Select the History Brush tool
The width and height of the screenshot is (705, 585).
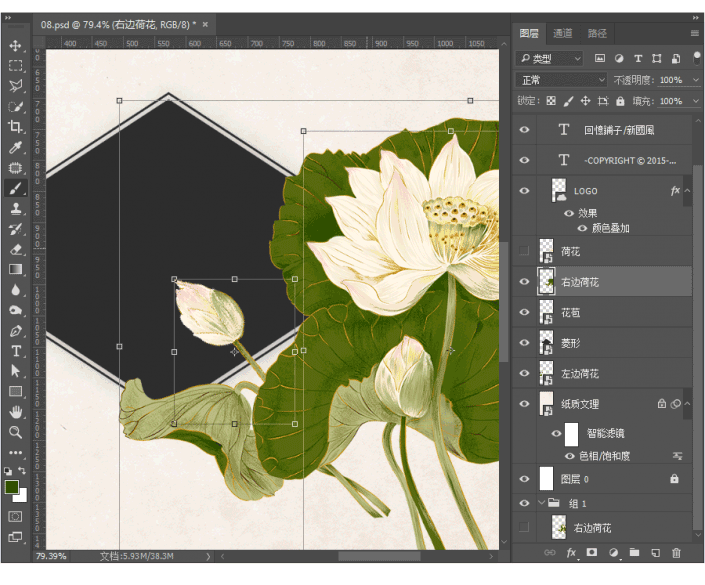(15, 229)
